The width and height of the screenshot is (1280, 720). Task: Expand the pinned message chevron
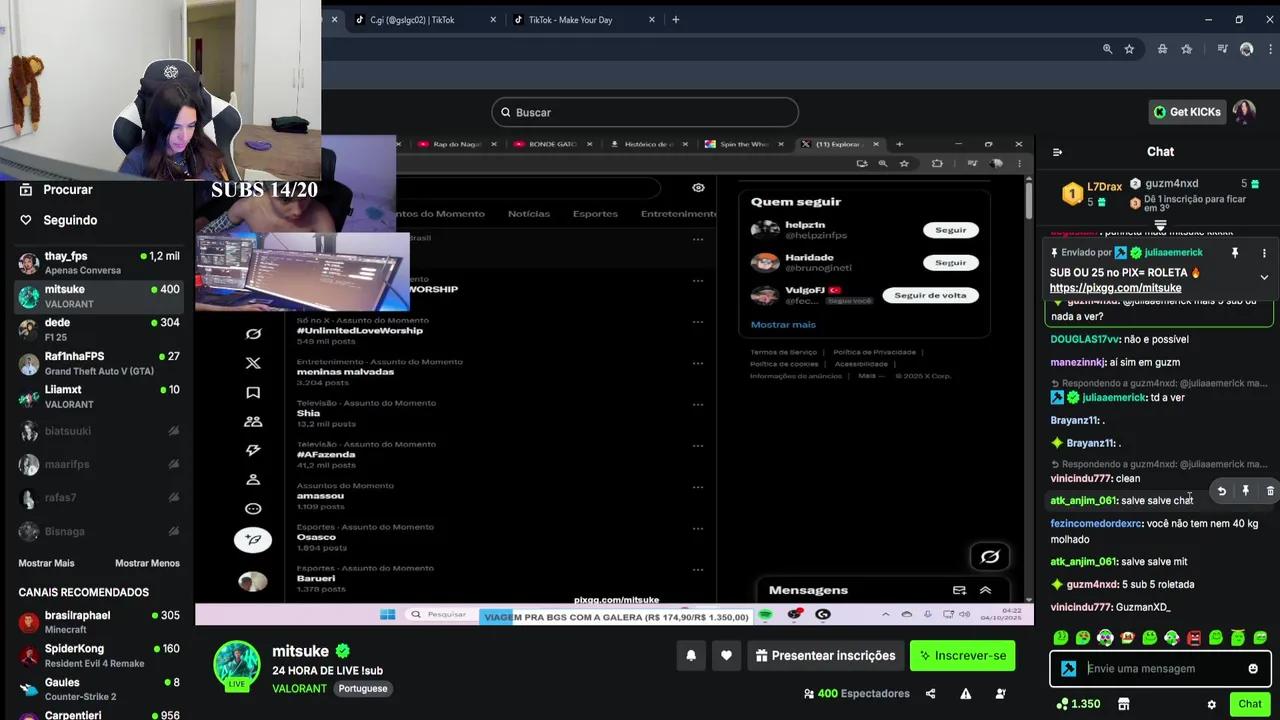(x=1264, y=277)
